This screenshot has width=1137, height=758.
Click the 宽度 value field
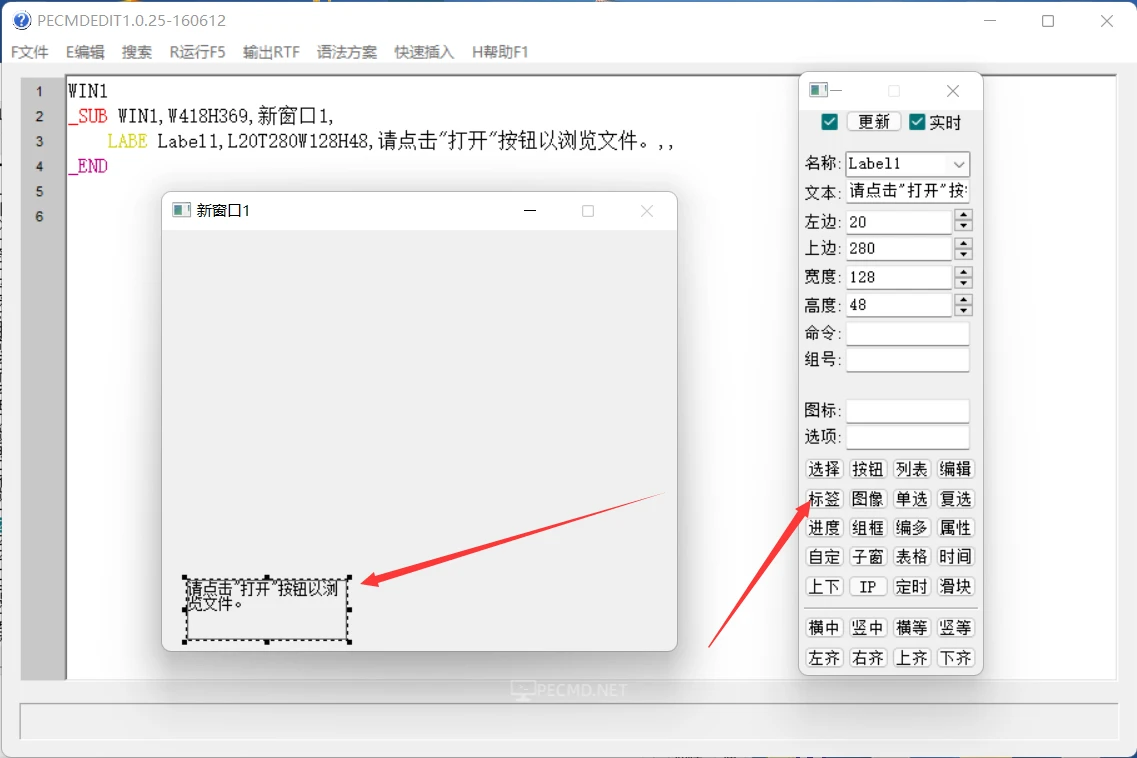(899, 277)
